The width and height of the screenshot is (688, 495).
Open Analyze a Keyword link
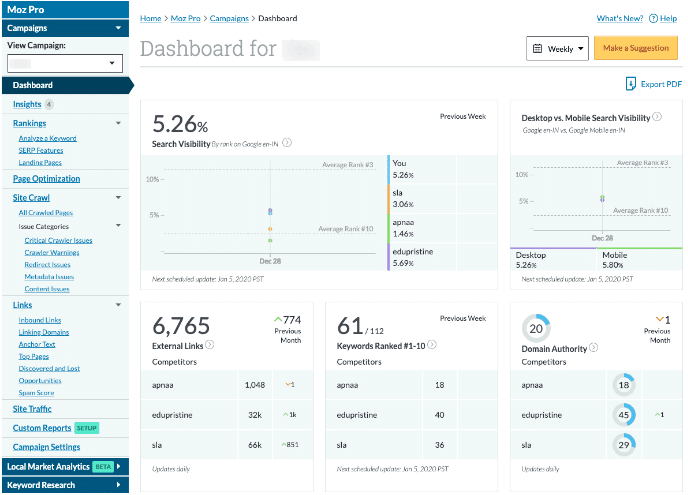click(x=47, y=138)
